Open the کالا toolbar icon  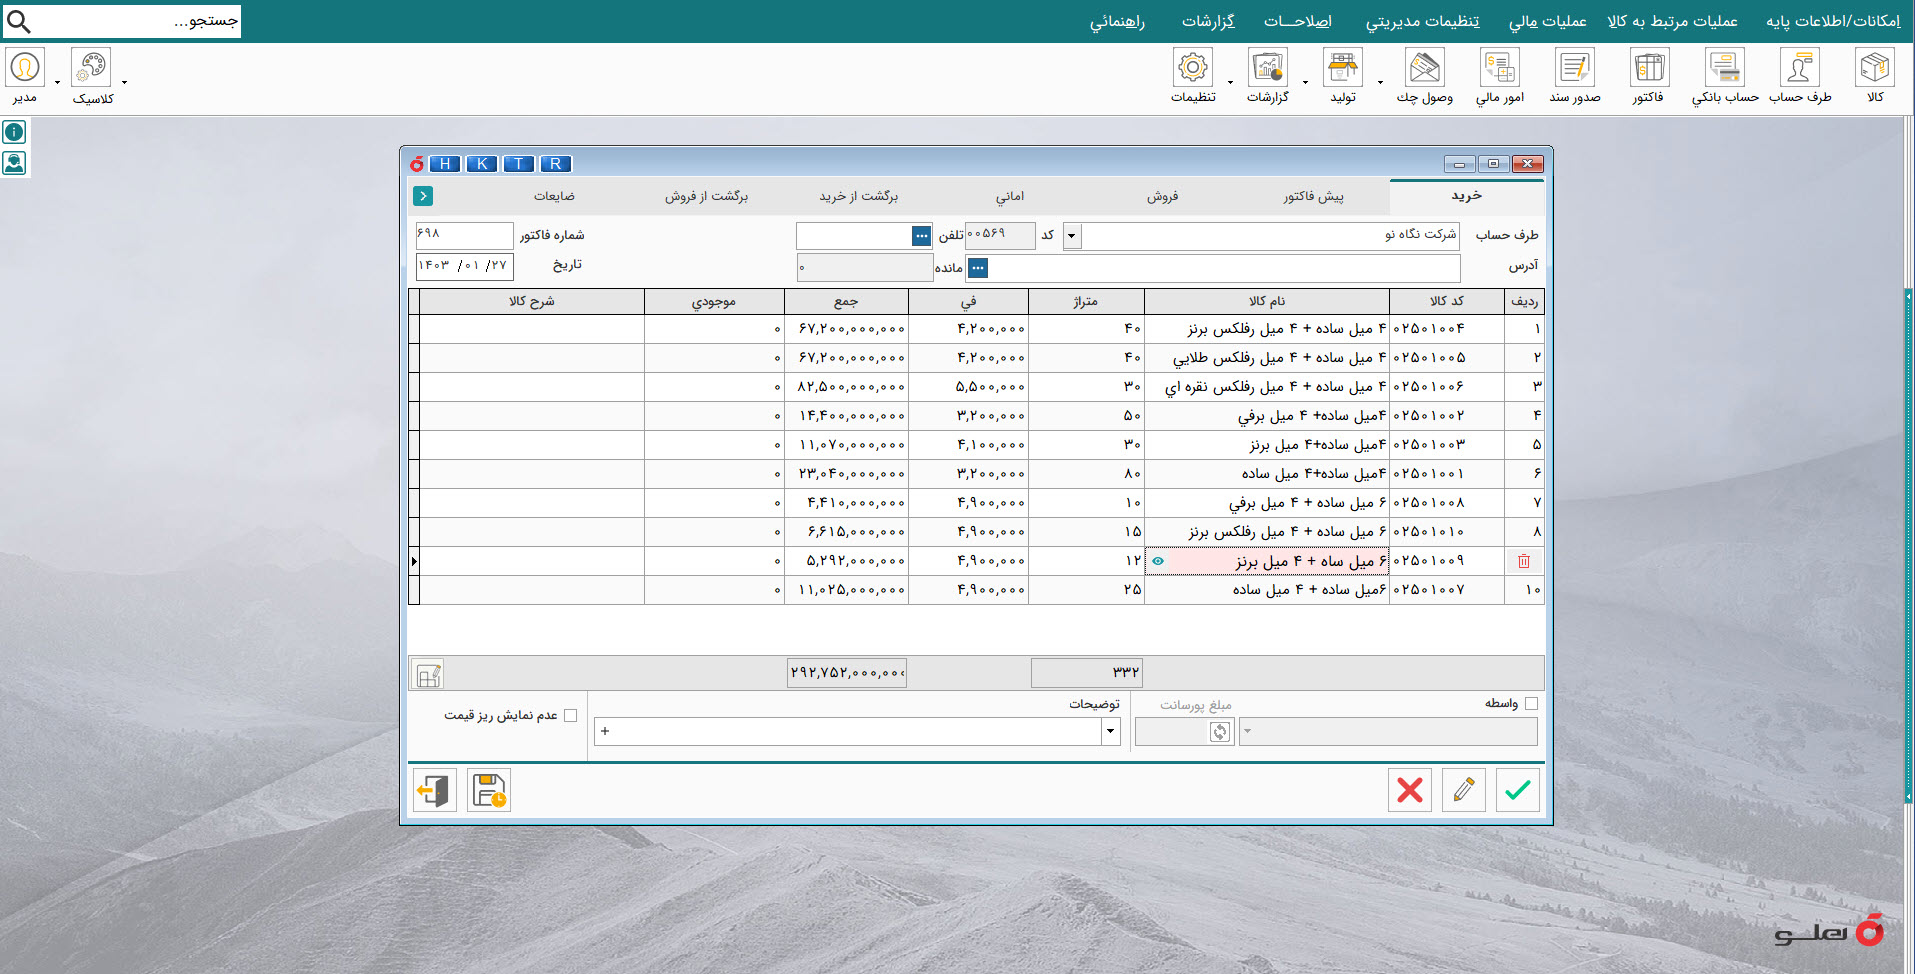click(1874, 69)
